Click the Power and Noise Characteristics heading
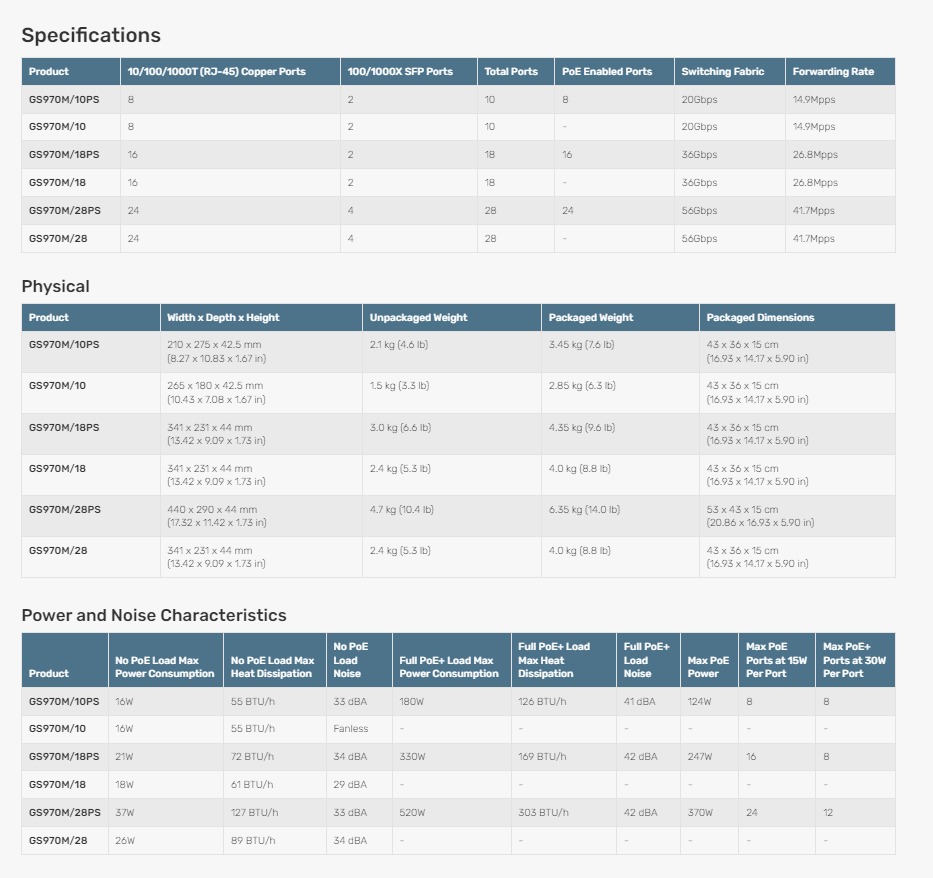The image size is (933, 878). [x=154, y=615]
